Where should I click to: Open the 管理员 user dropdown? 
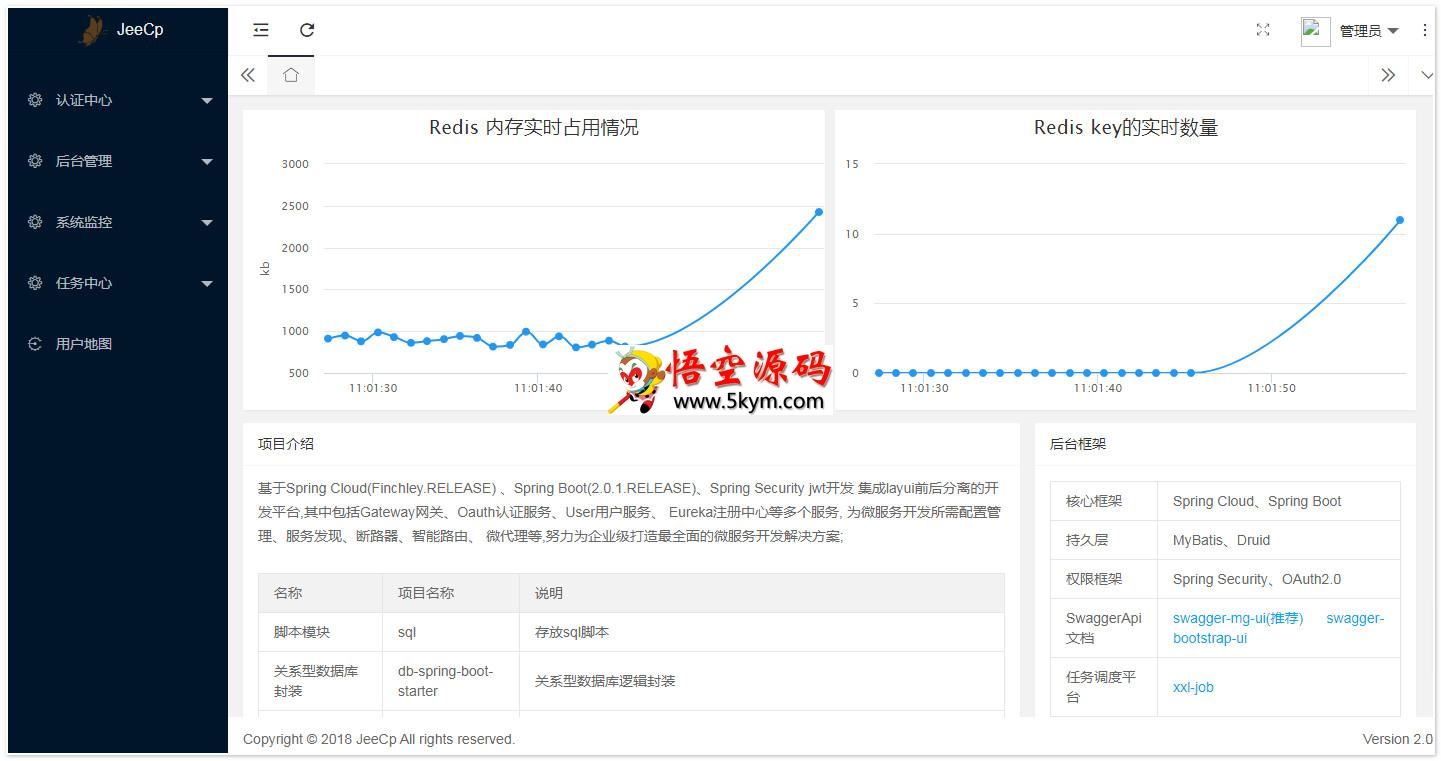pyautogui.click(x=1368, y=31)
